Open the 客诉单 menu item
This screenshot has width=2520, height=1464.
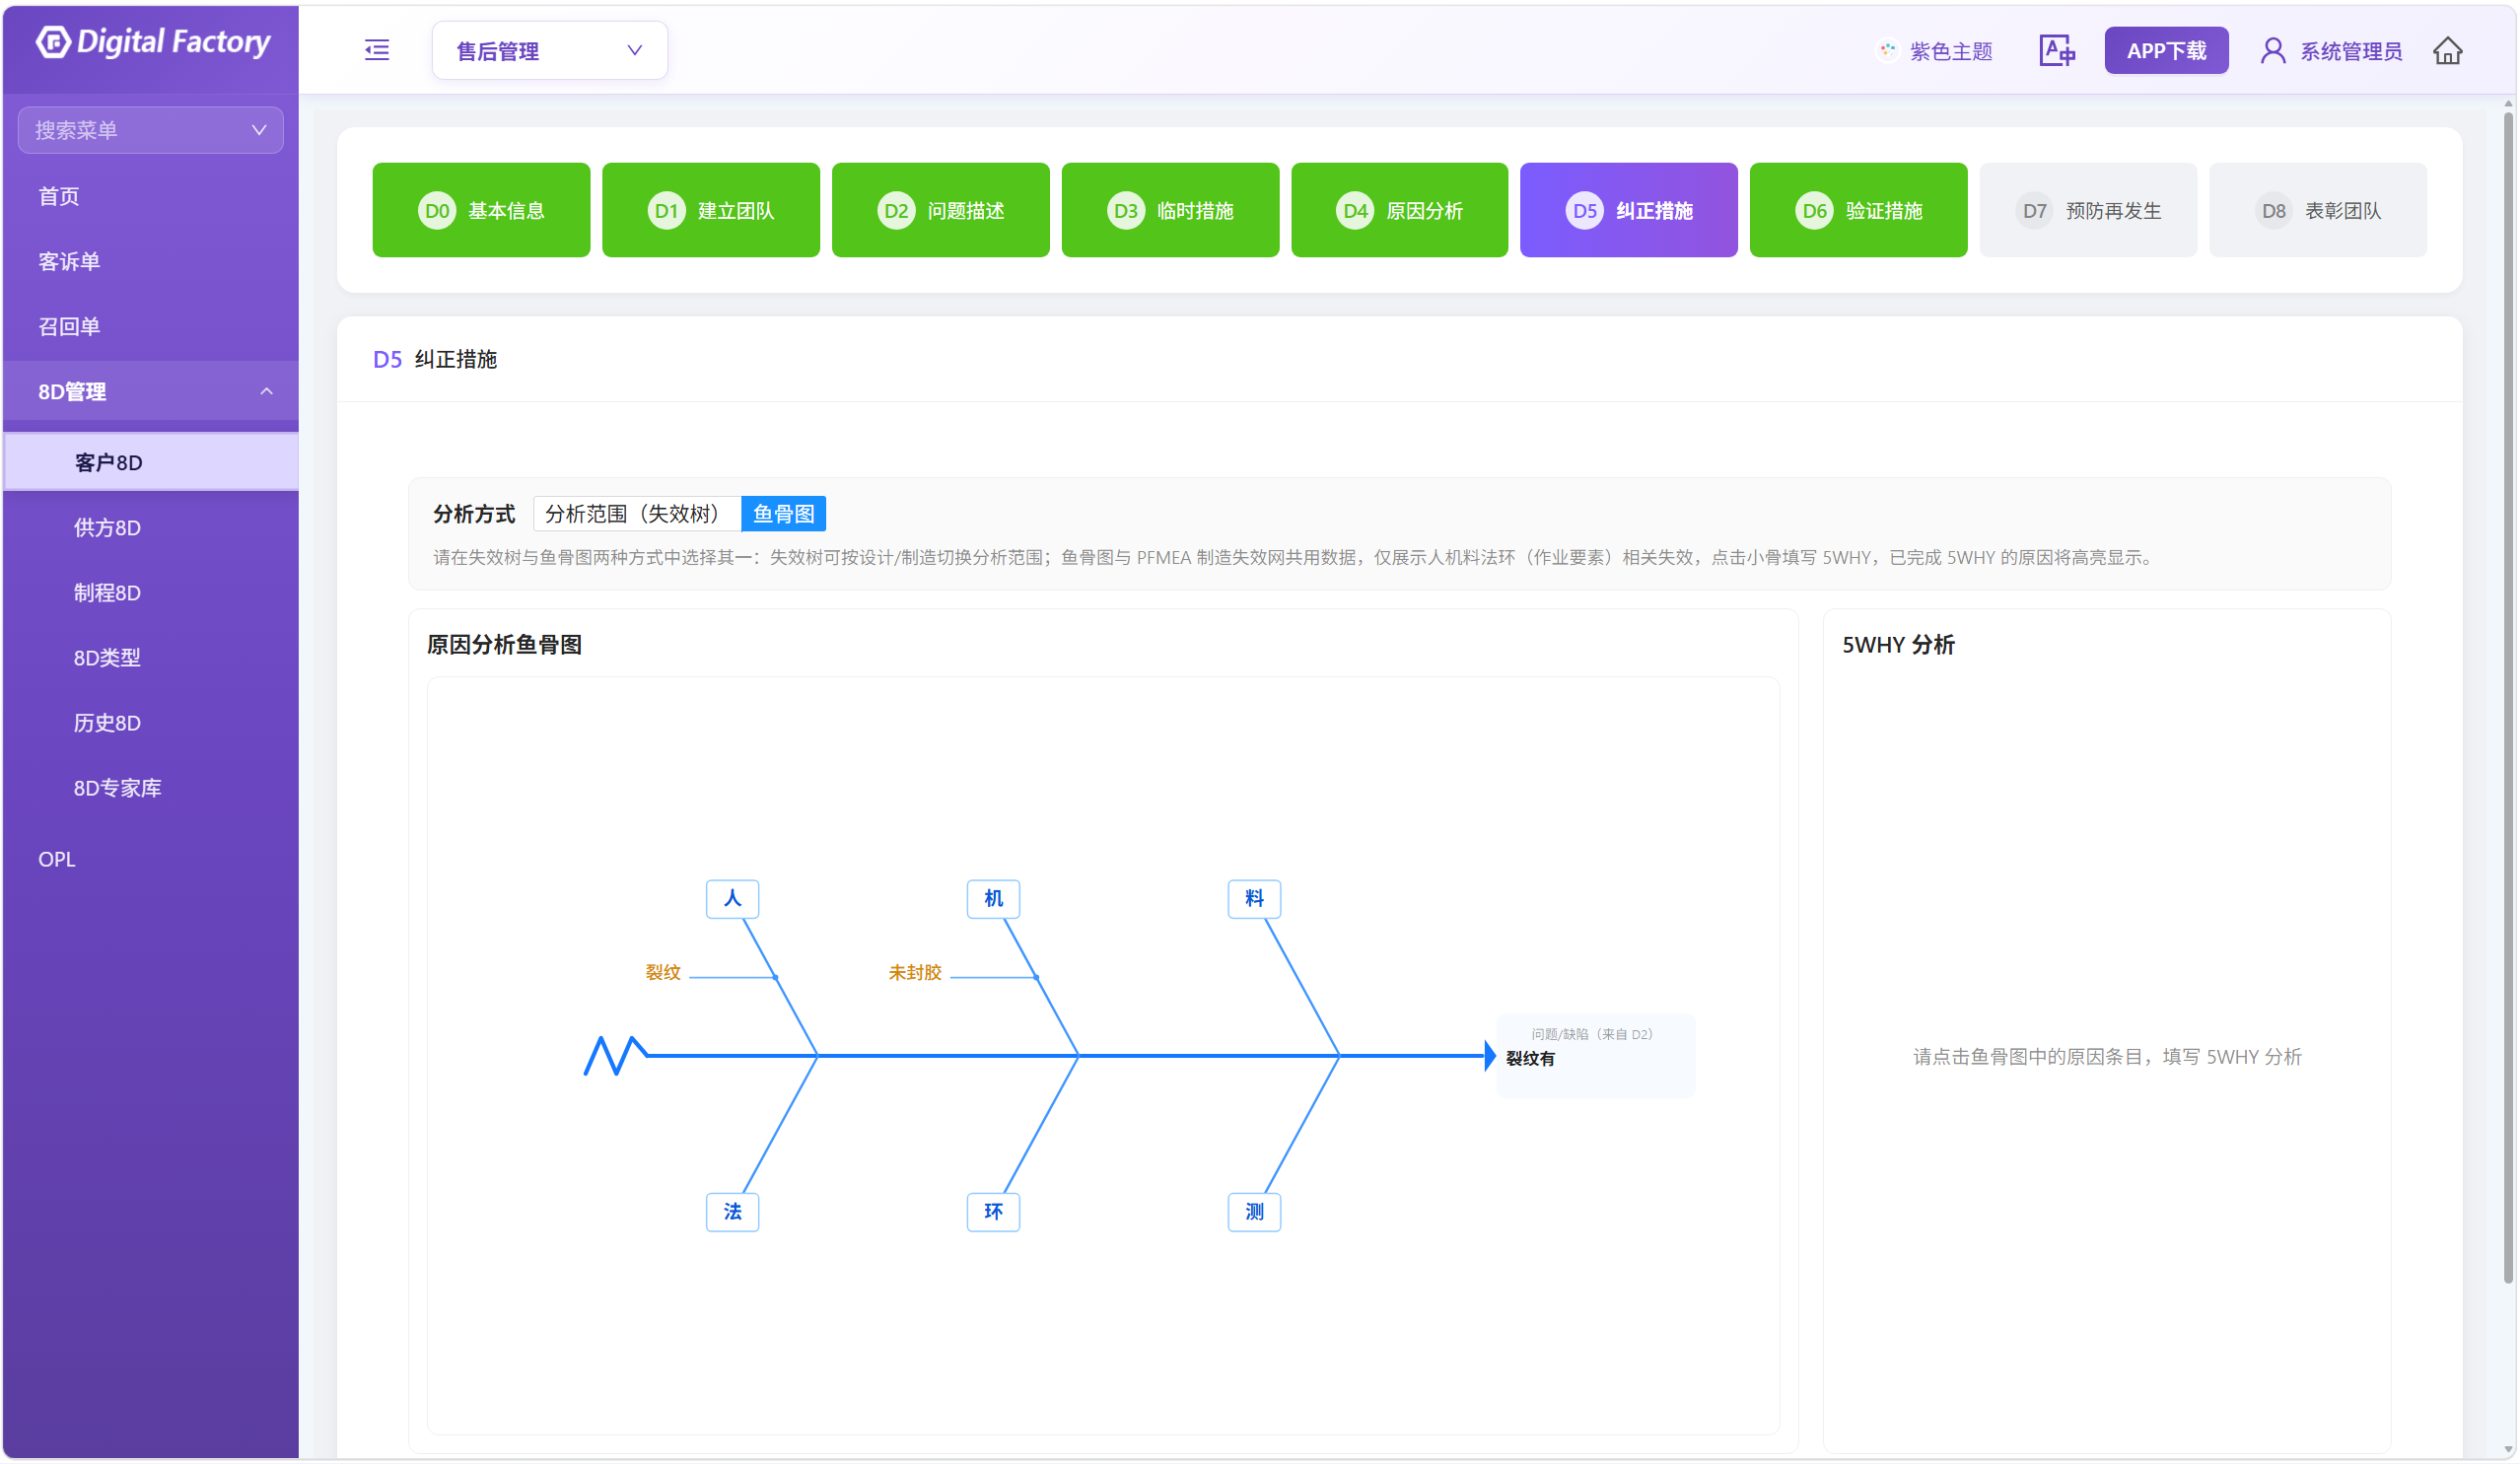coord(150,261)
